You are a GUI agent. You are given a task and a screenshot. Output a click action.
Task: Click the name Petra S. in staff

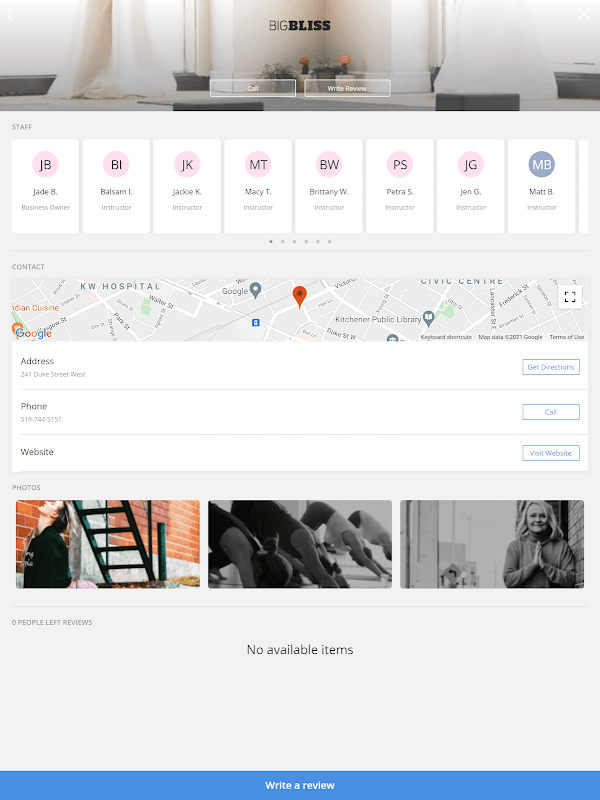400,192
